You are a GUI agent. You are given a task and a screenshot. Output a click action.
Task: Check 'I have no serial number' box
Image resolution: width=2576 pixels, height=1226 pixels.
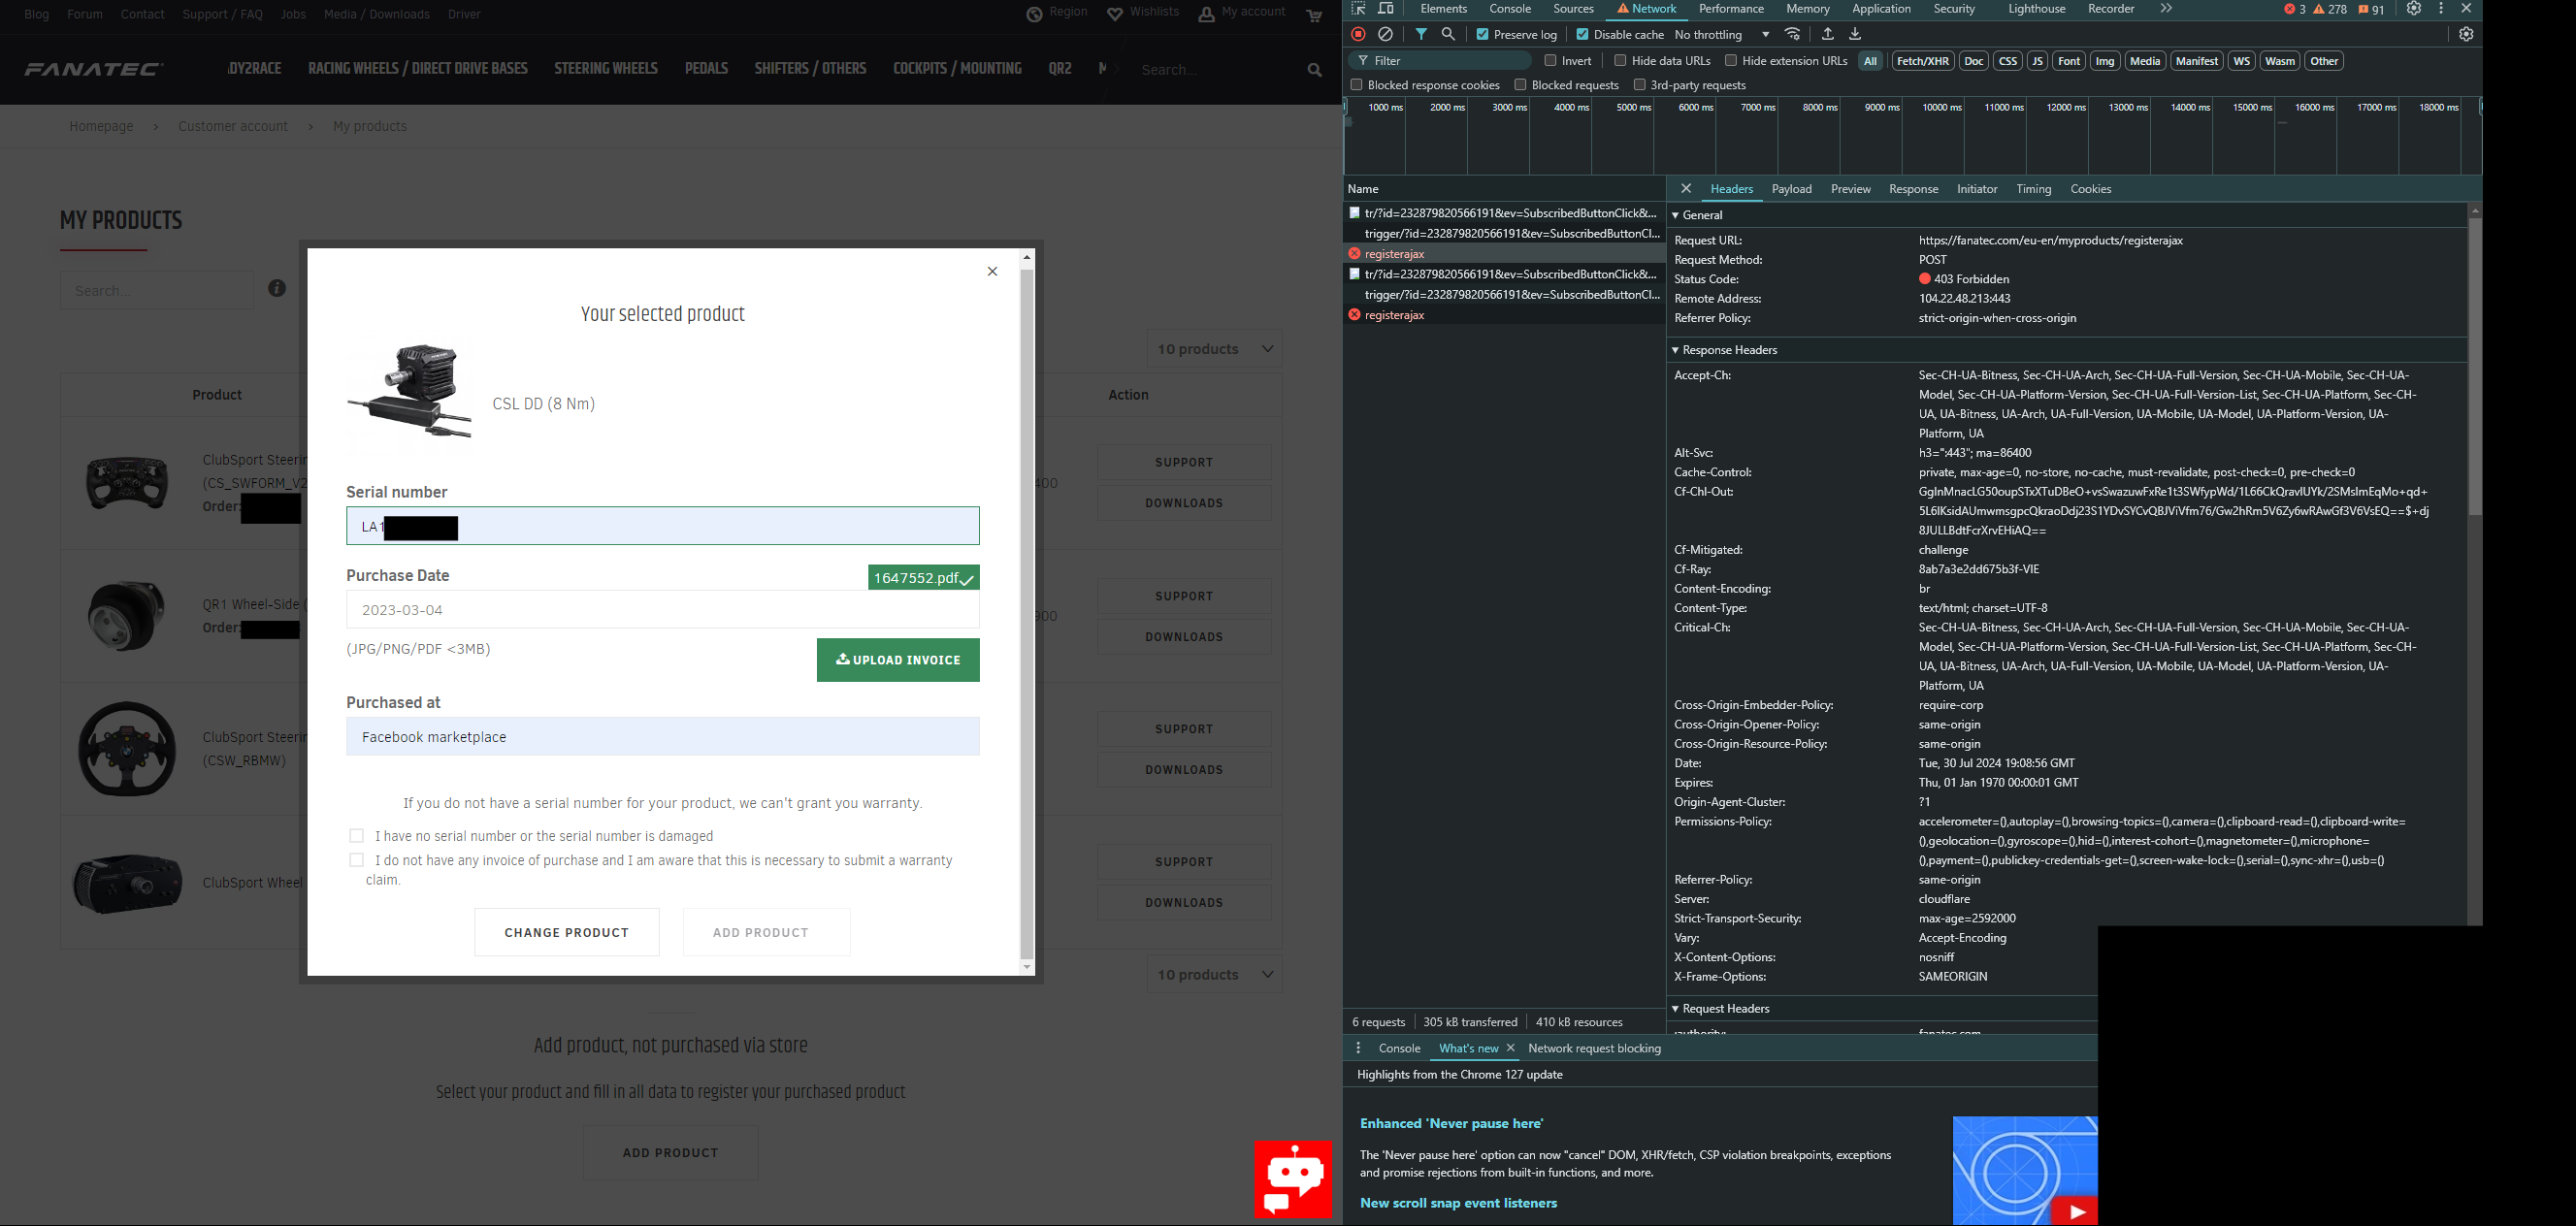point(356,836)
